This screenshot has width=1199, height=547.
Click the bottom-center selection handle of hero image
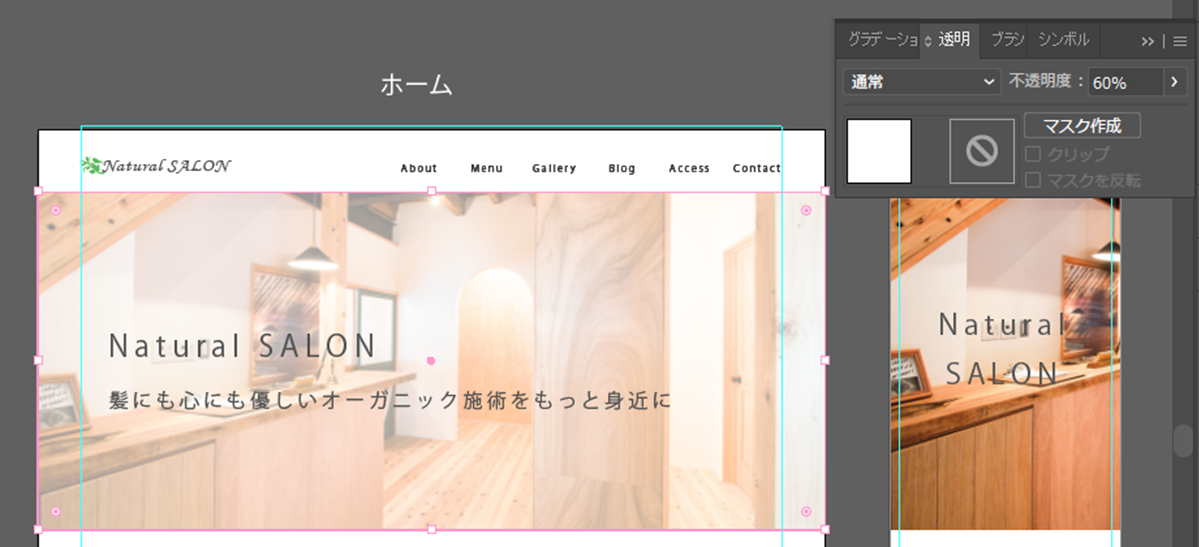click(431, 529)
